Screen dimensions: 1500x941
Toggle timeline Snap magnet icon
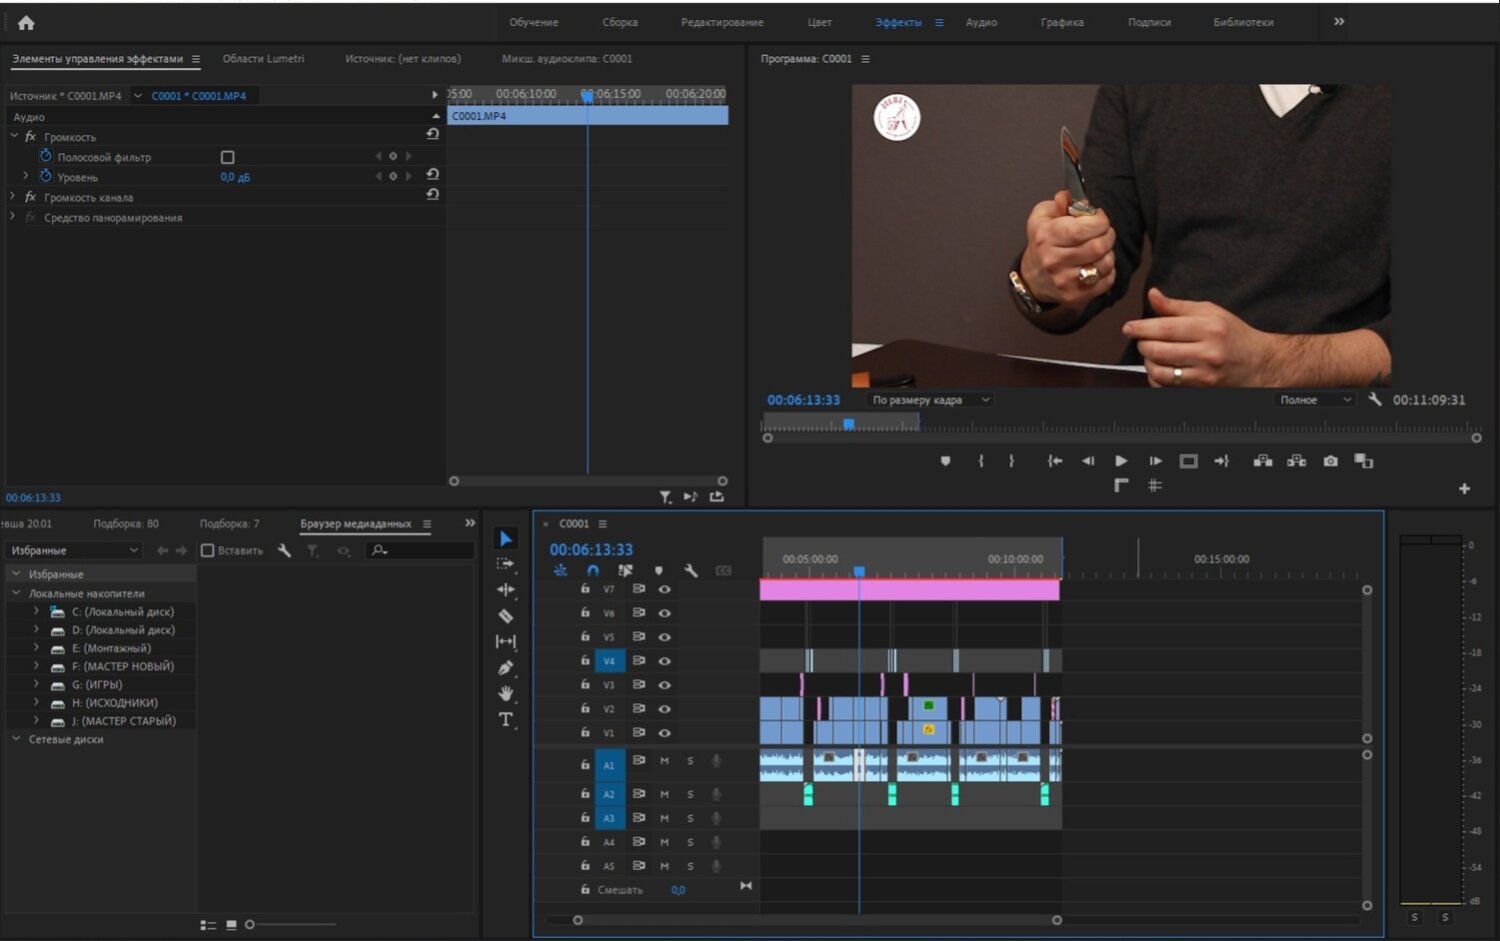[592, 570]
